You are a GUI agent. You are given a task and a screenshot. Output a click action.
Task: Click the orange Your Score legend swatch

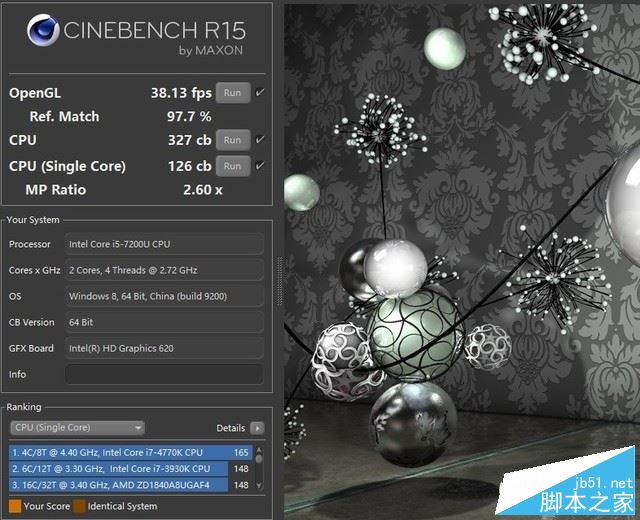point(15,506)
